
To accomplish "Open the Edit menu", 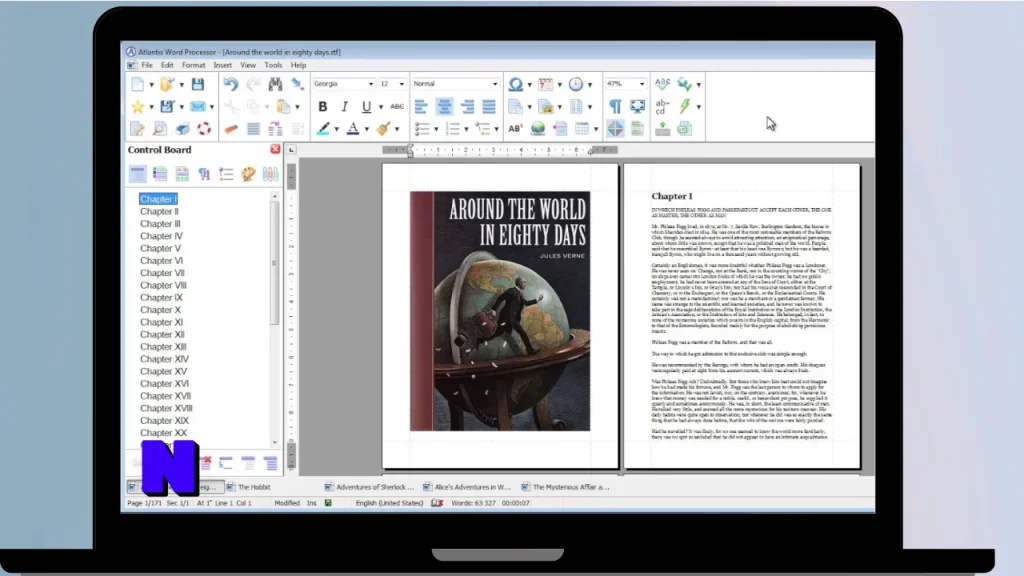I will 167,65.
